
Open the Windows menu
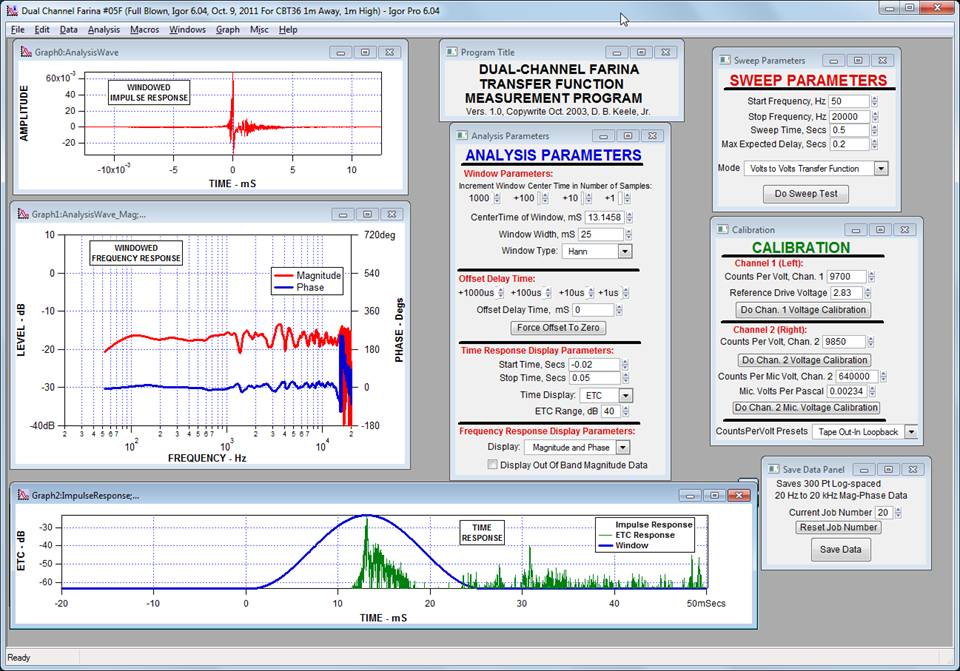(x=187, y=29)
